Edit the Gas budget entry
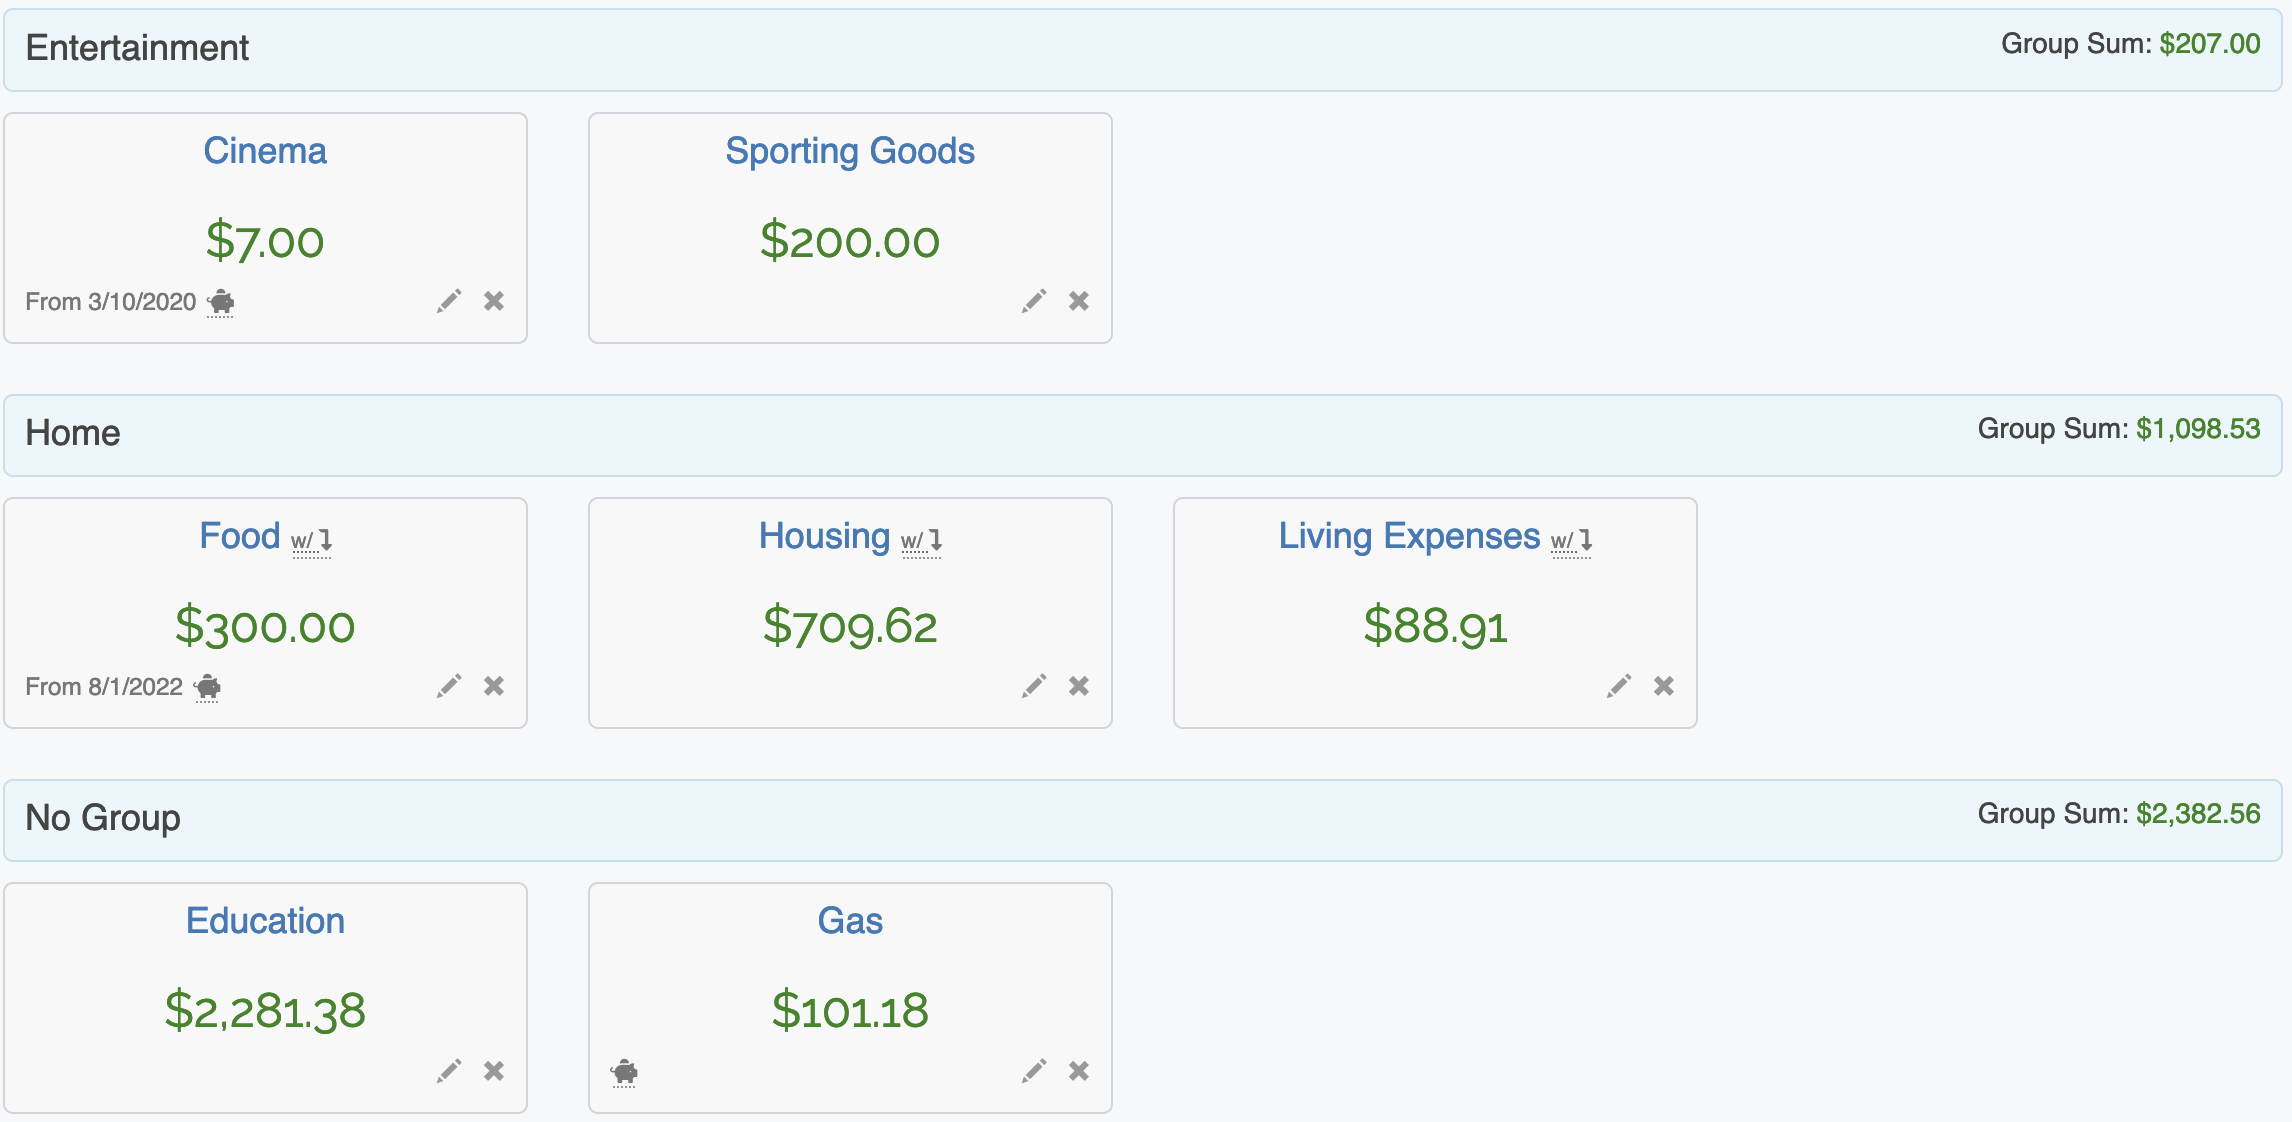The image size is (2292, 1122). [1034, 1071]
